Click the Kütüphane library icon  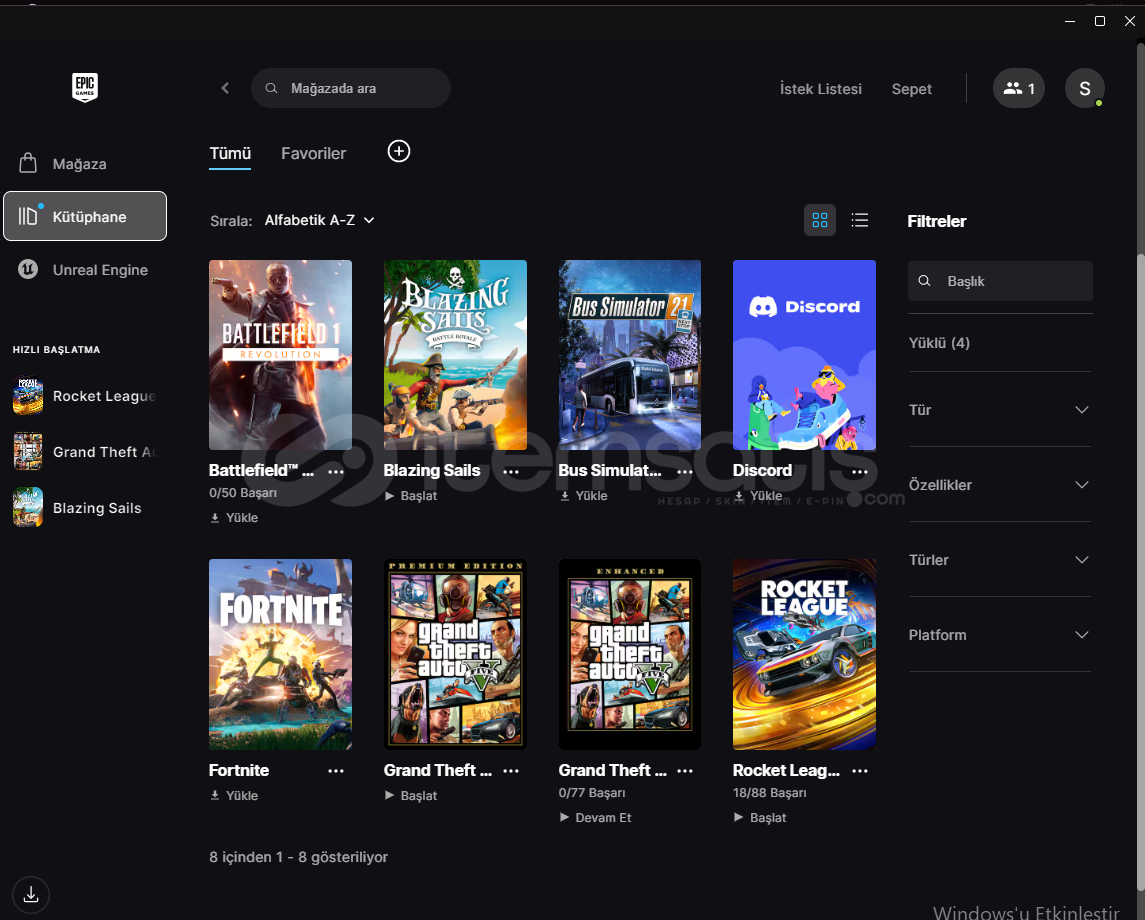click(28, 216)
